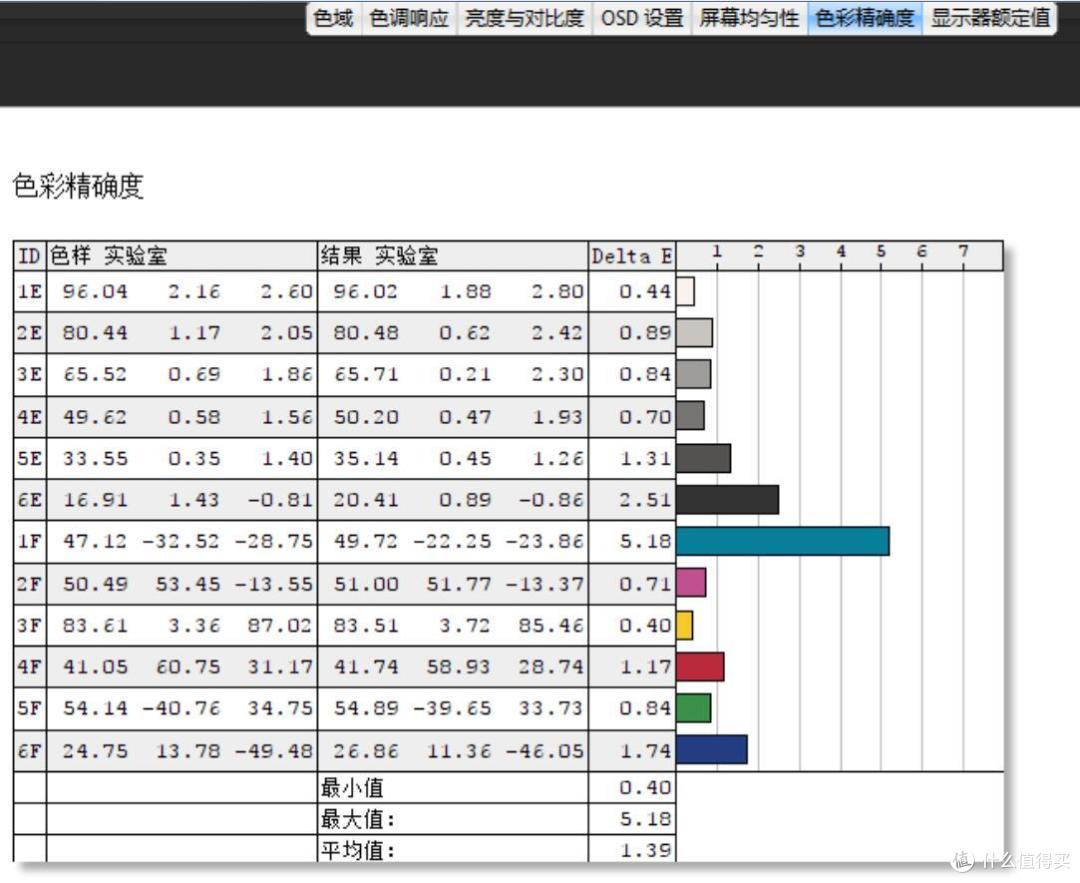
Task: Select row ID 2E
Action: point(30,333)
